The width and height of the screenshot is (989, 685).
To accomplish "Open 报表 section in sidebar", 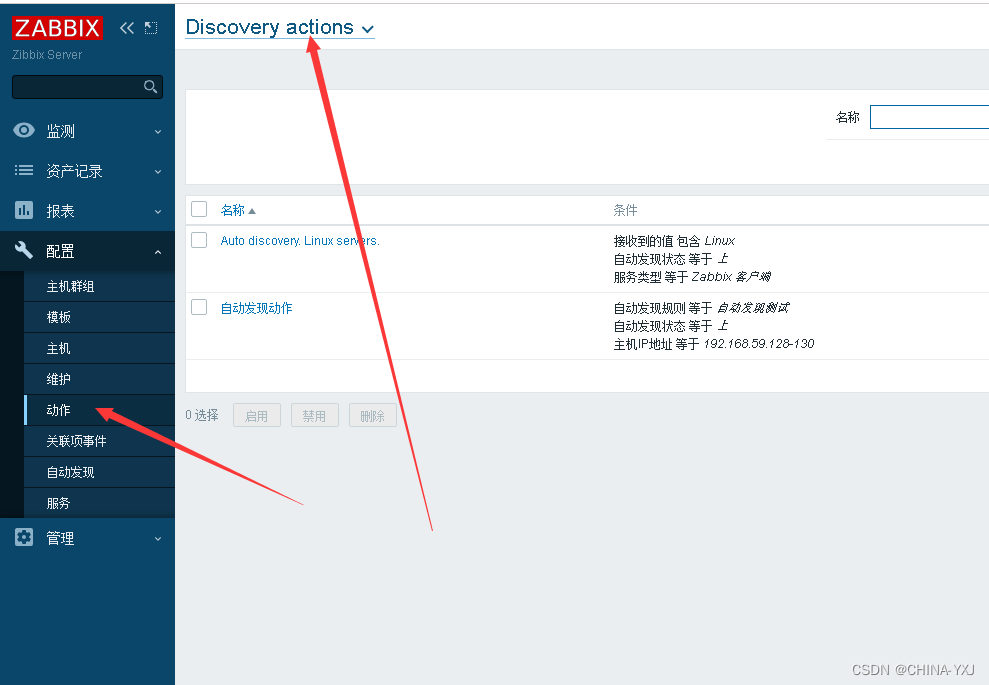I will (x=87, y=211).
